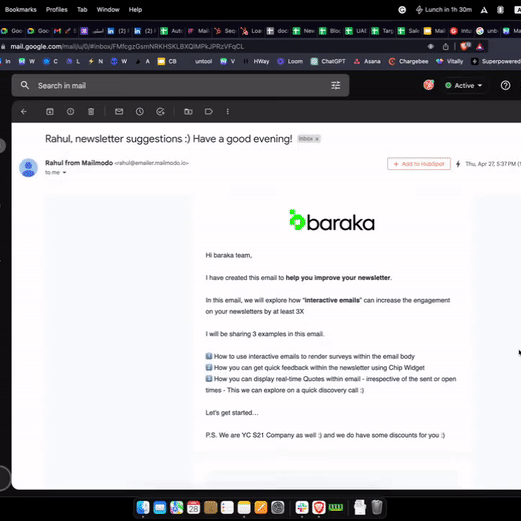Expand recipient details next to 'to me'
The width and height of the screenshot is (521, 521).
[64, 172]
